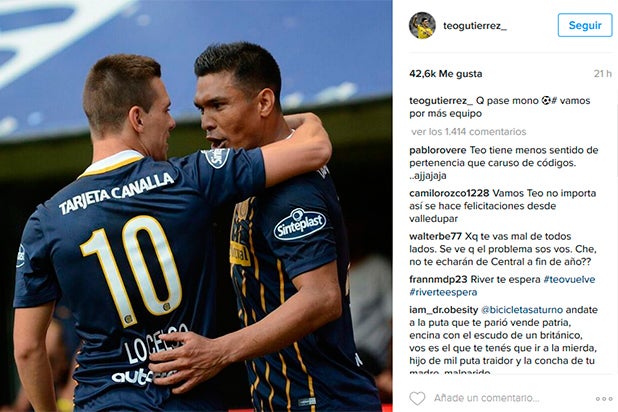The width and height of the screenshot is (618, 412).
Task: Open frannmdp23 commenter profile
Action: click(x=438, y=280)
